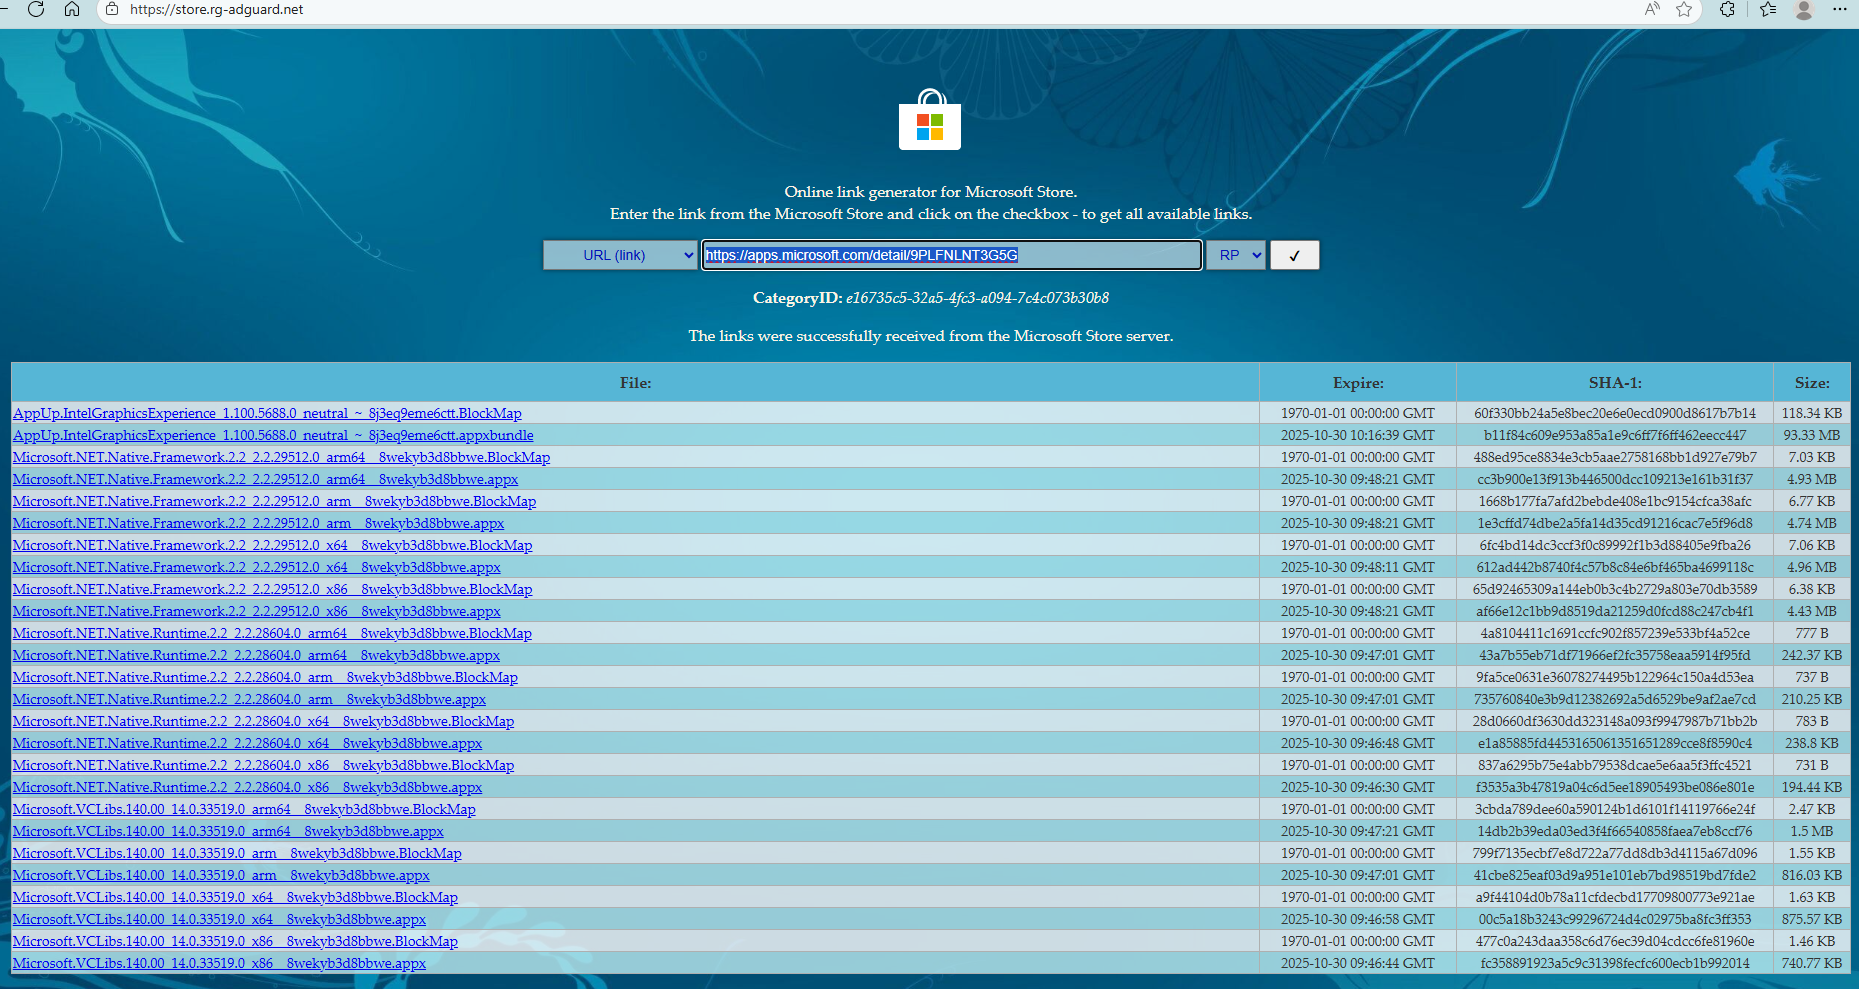Open VCLibs.140.00 arm64 appx link
Screen dimensions: 1859x989
(228, 831)
